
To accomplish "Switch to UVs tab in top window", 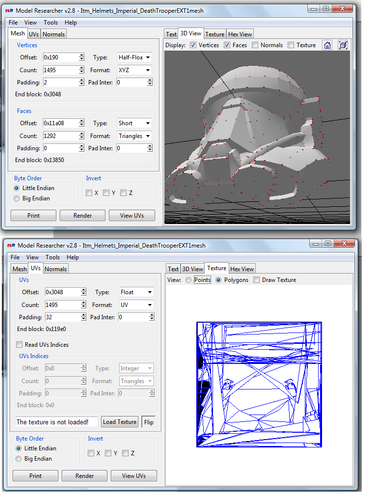I will point(34,34).
